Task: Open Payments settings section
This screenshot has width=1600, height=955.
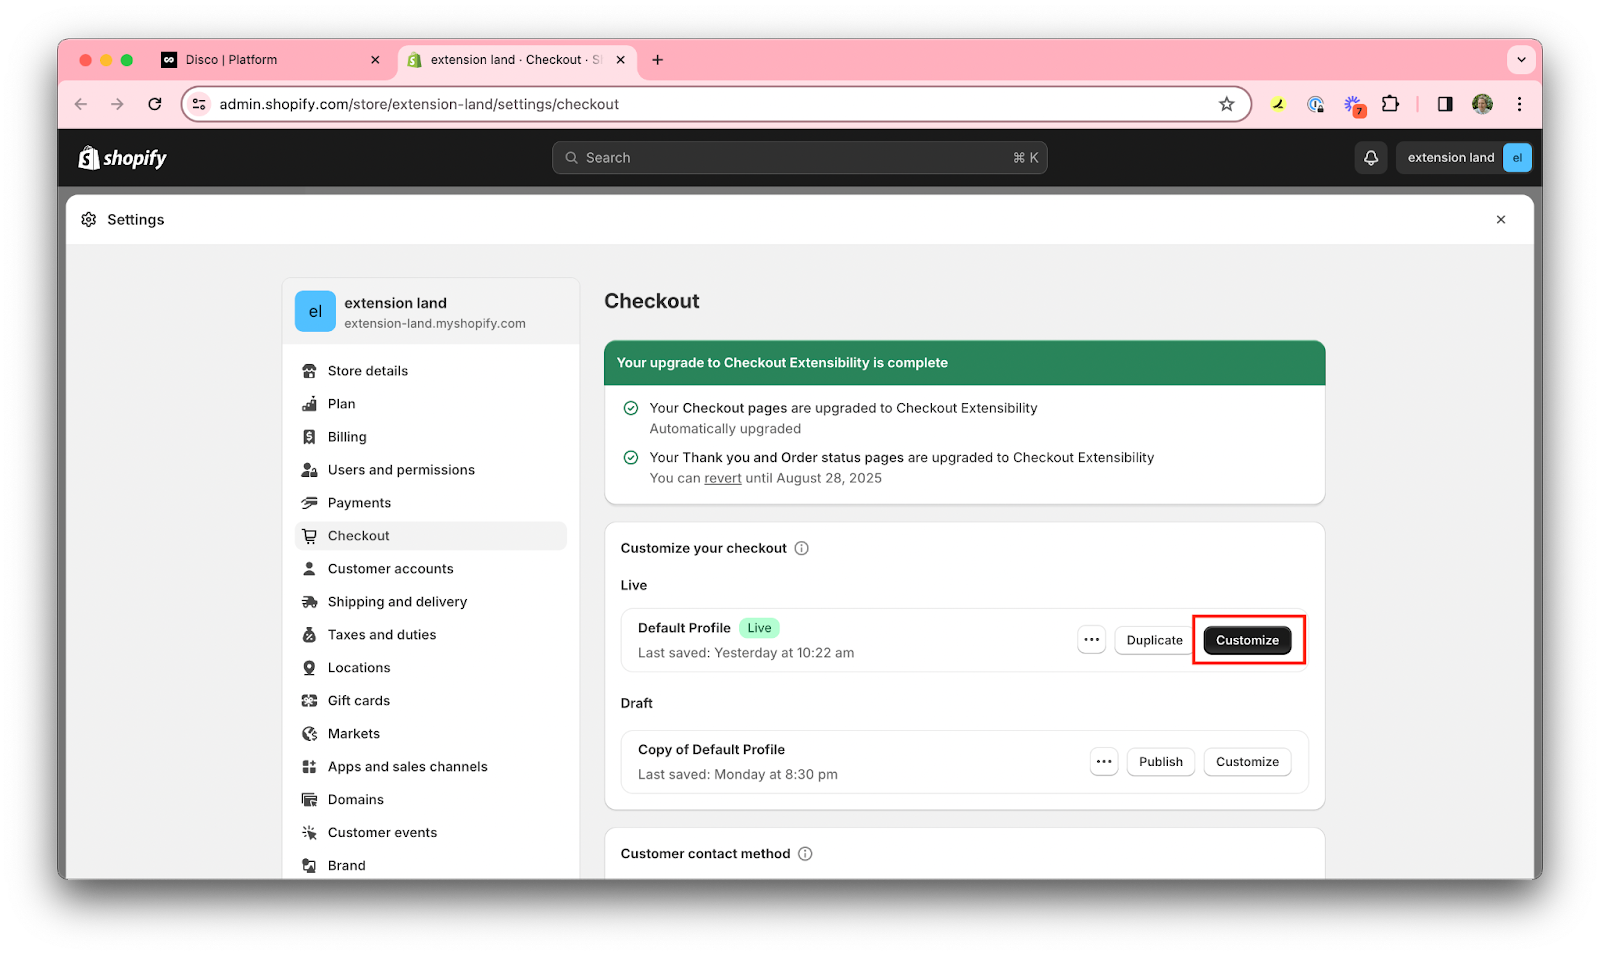Action: 431,503
